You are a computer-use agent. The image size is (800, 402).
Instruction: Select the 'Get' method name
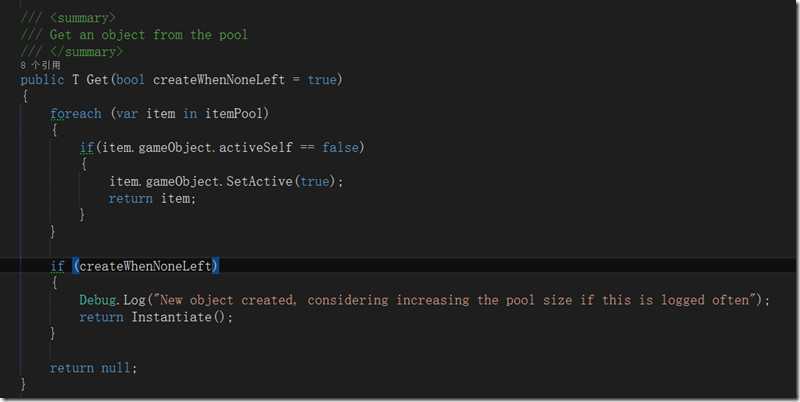[x=97, y=80]
